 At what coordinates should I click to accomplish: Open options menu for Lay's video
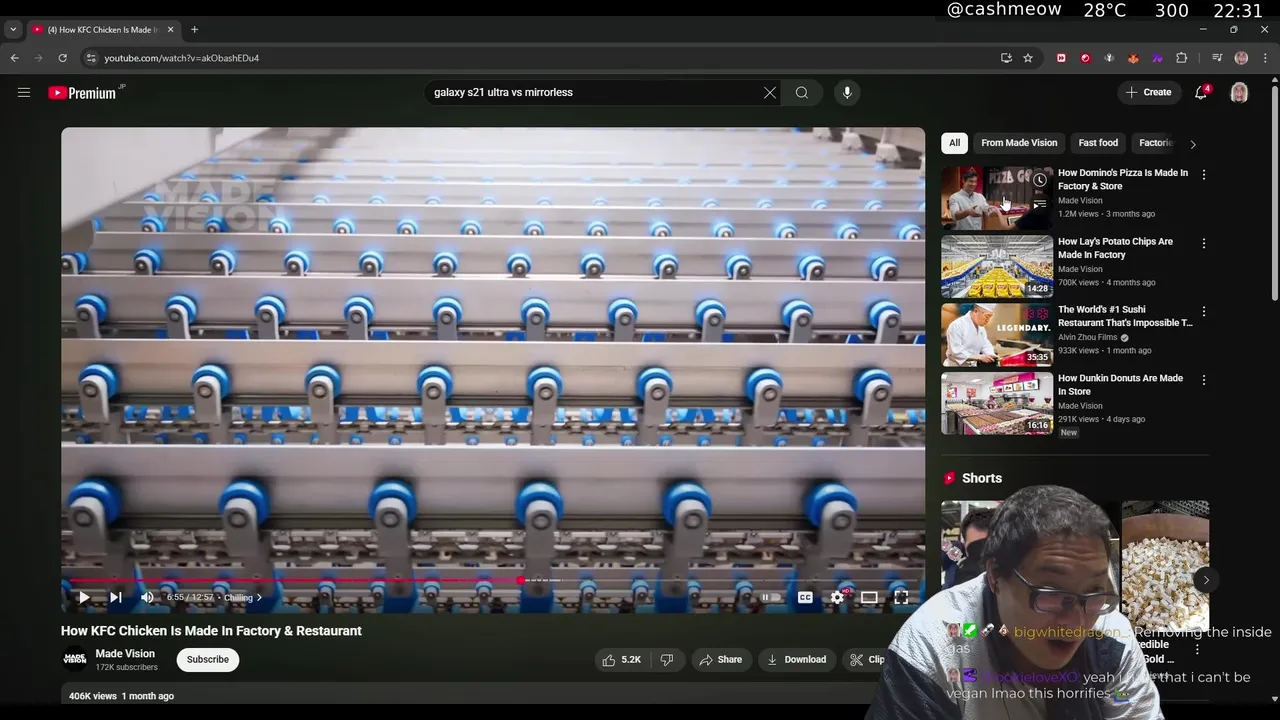1203,243
